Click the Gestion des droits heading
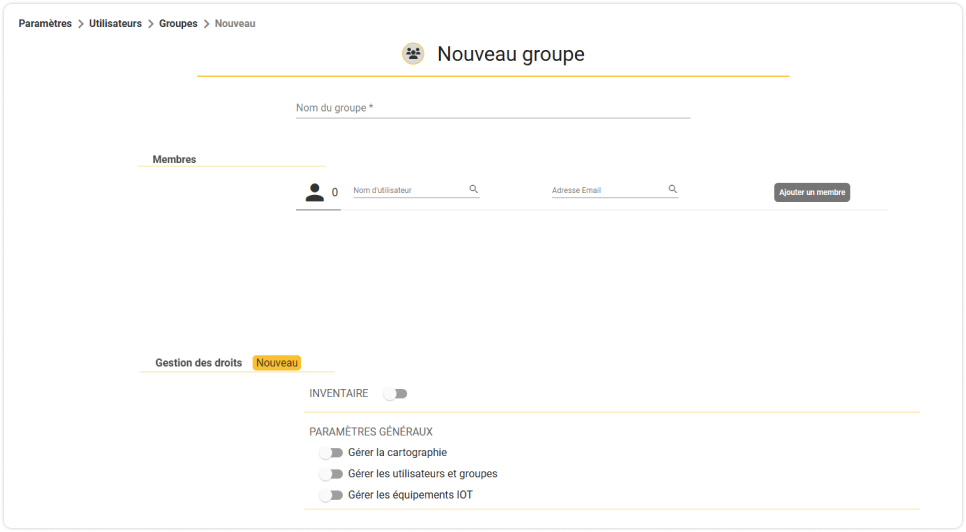966x532 pixels. point(198,363)
